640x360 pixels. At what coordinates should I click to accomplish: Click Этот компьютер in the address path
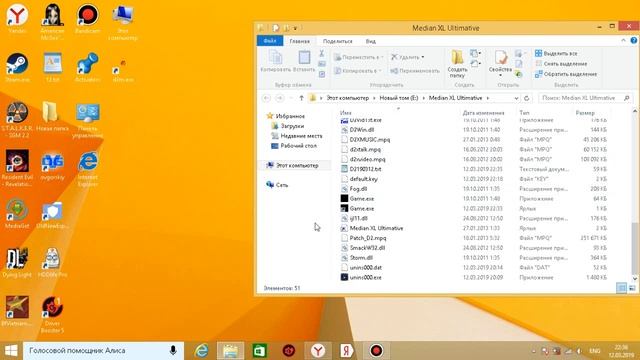tap(348, 98)
